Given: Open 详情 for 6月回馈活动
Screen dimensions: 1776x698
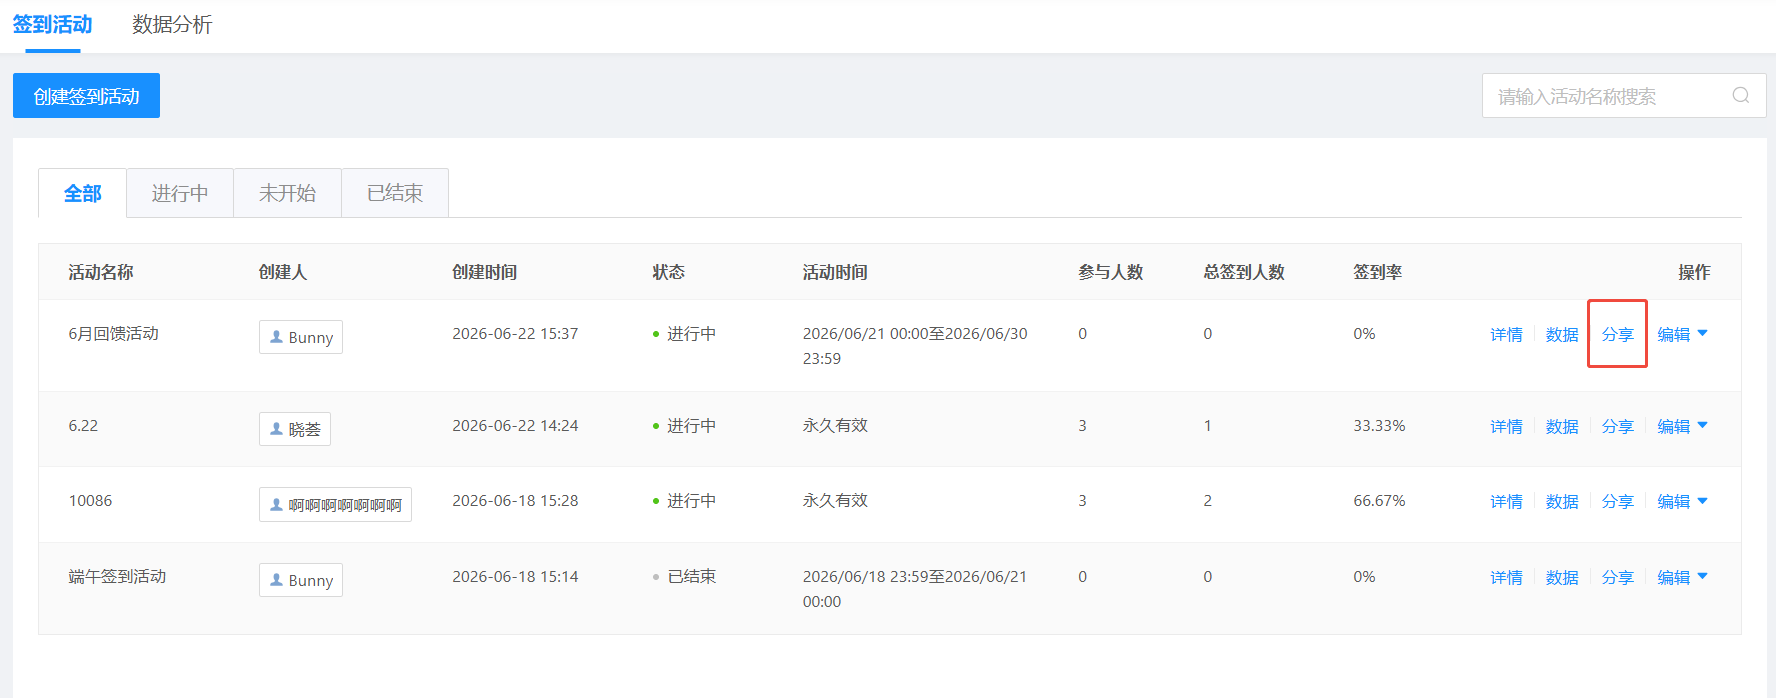Looking at the screenshot, I should click(x=1506, y=334).
